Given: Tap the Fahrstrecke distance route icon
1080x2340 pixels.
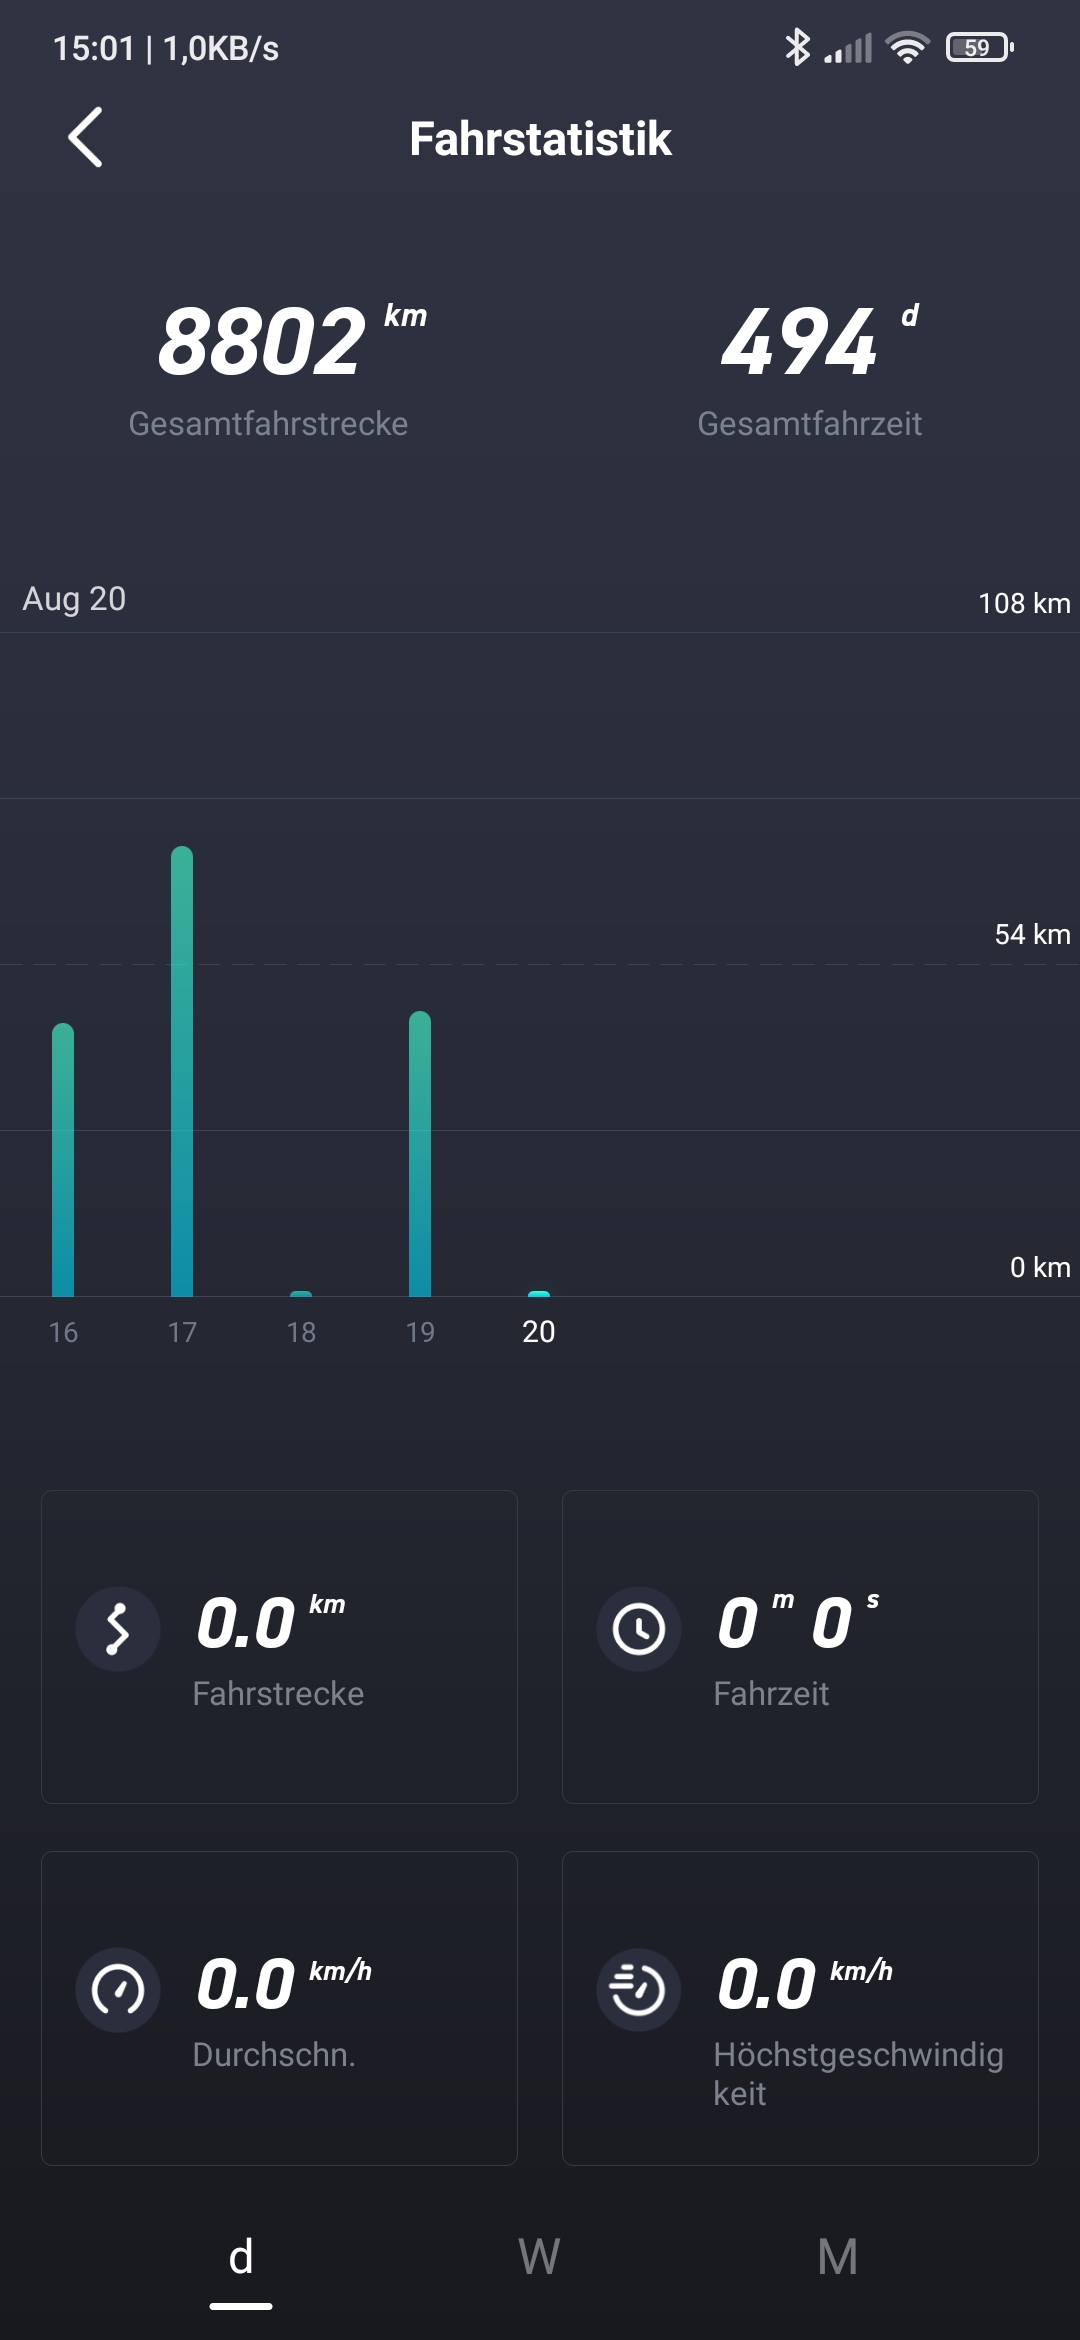Looking at the screenshot, I should point(118,1629).
